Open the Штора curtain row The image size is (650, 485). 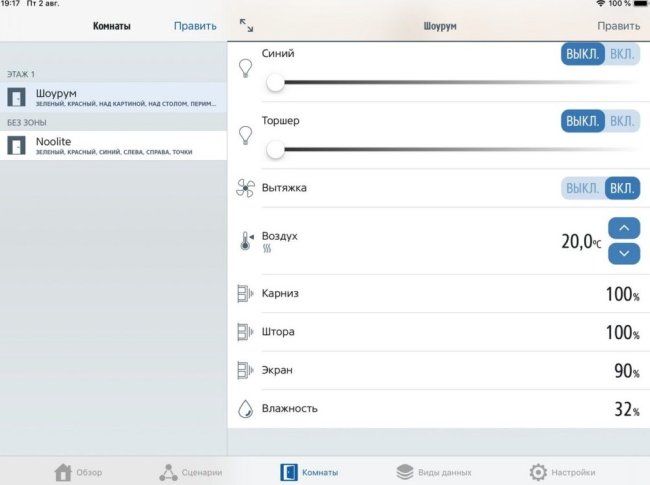pyautogui.click(x=438, y=332)
